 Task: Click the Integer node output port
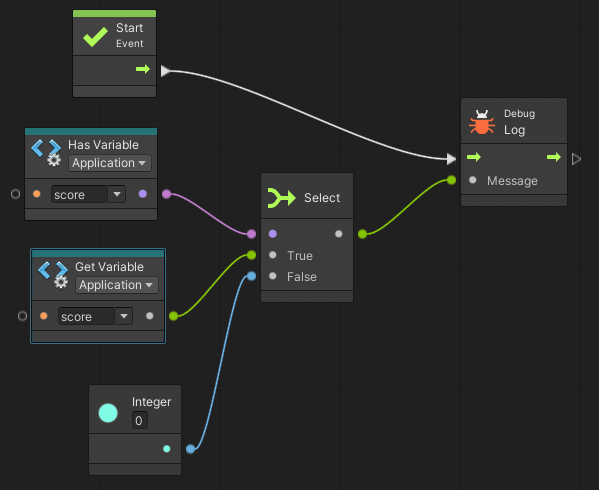[x=167, y=449]
